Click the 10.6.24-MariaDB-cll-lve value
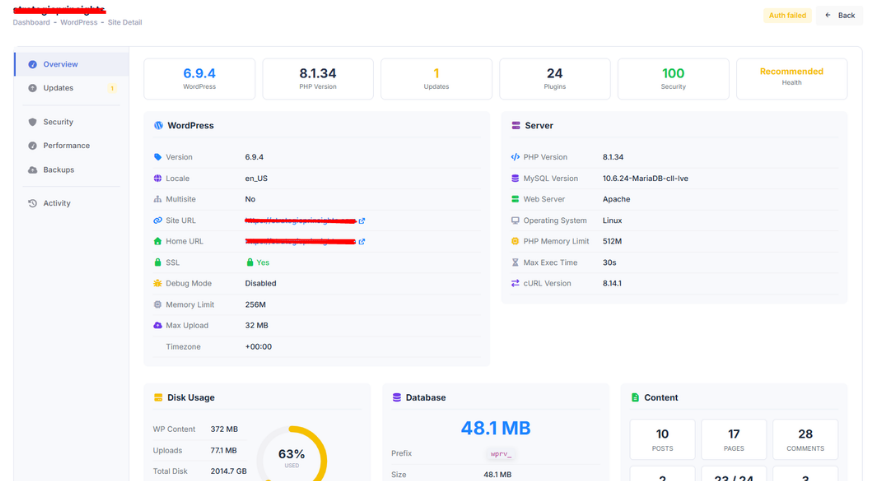The height and width of the screenshot is (481, 875). click(645, 179)
